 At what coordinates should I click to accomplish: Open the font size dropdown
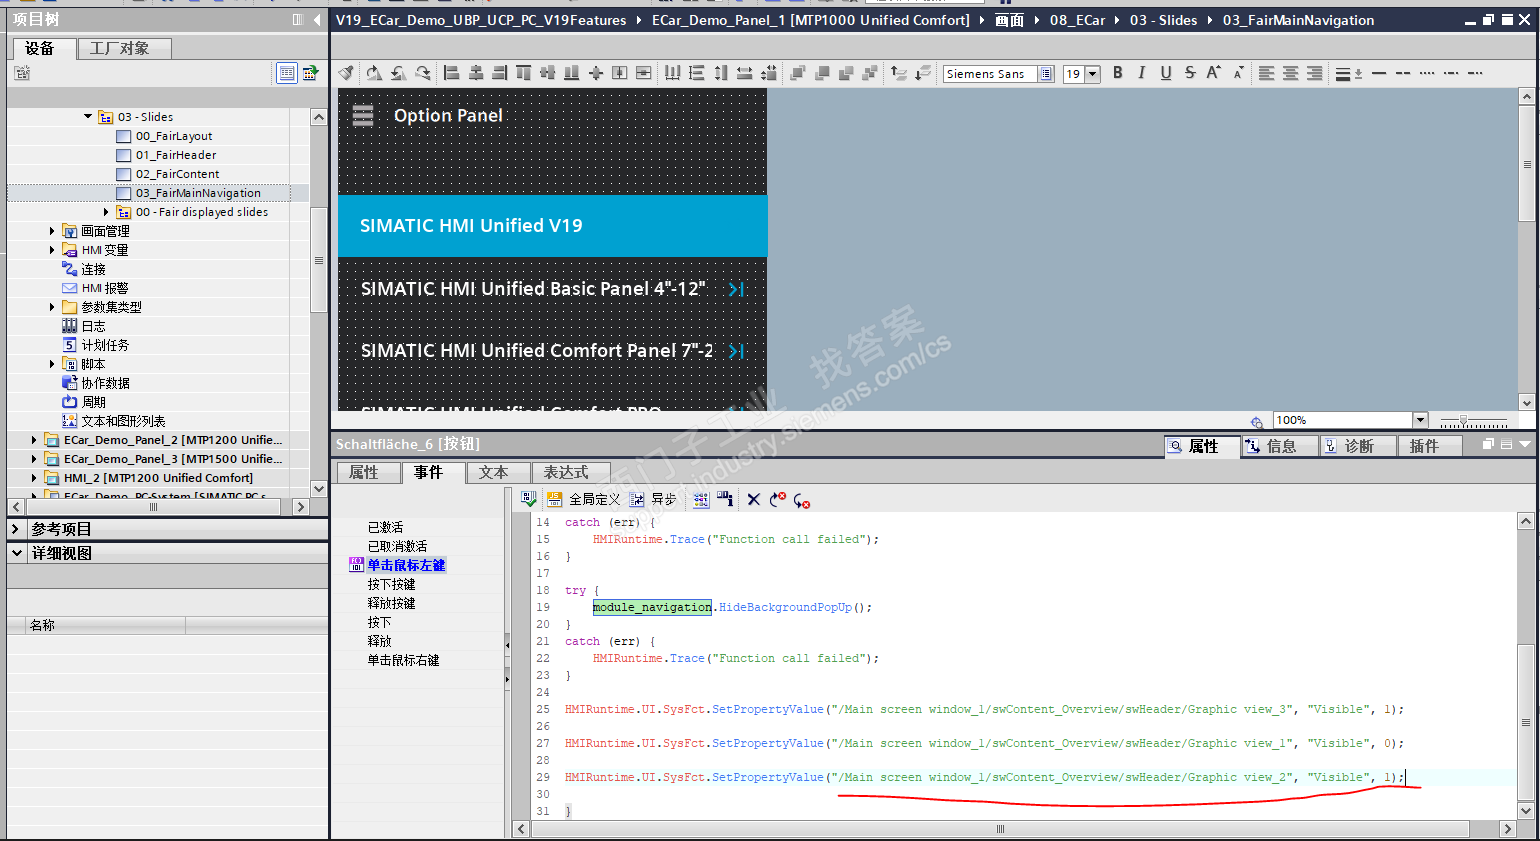tap(1093, 74)
